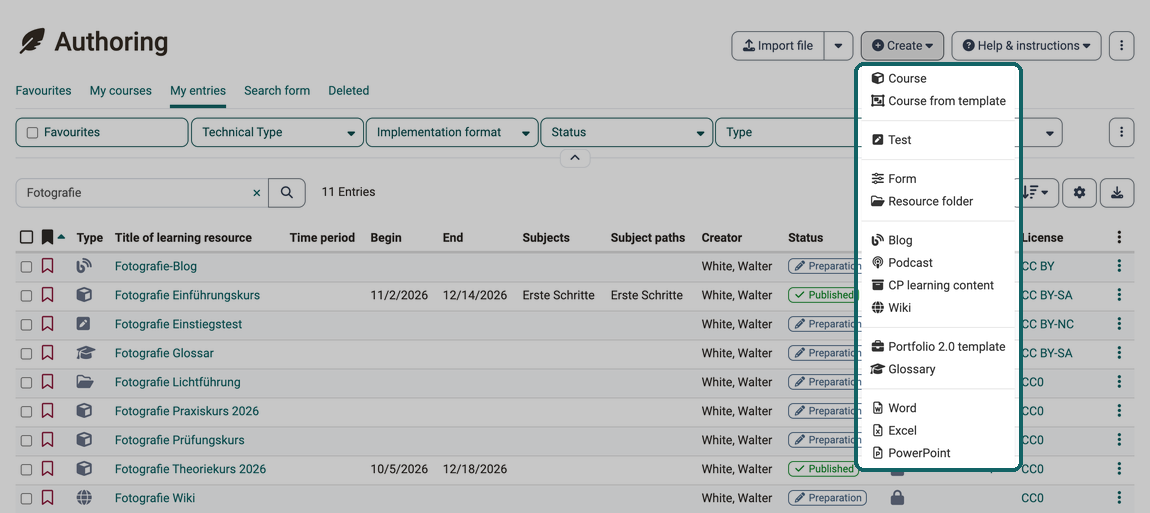Image resolution: width=1150 pixels, height=513 pixels.
Task: Open the filter bar three-dot menu
Action: click(1121, 133)
